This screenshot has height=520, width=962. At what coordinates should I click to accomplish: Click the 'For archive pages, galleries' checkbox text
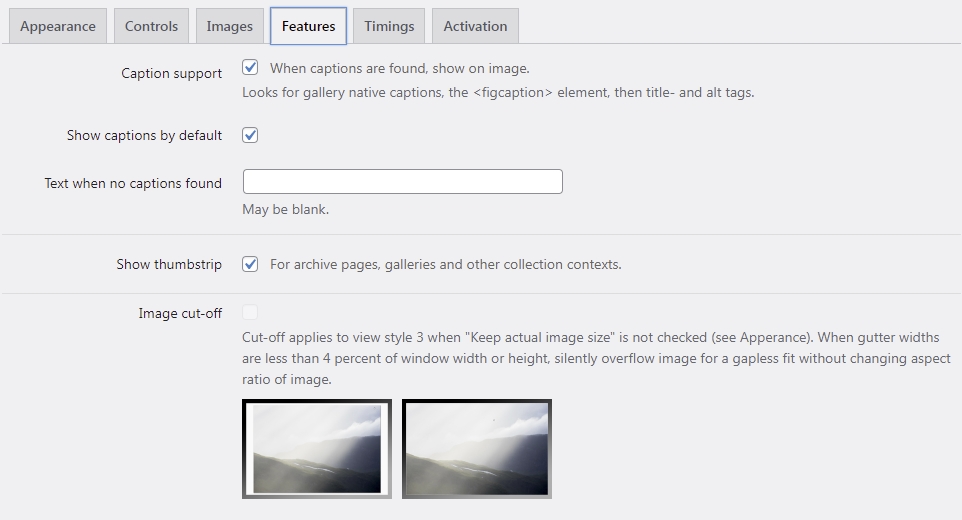click(x=445, y=264)
